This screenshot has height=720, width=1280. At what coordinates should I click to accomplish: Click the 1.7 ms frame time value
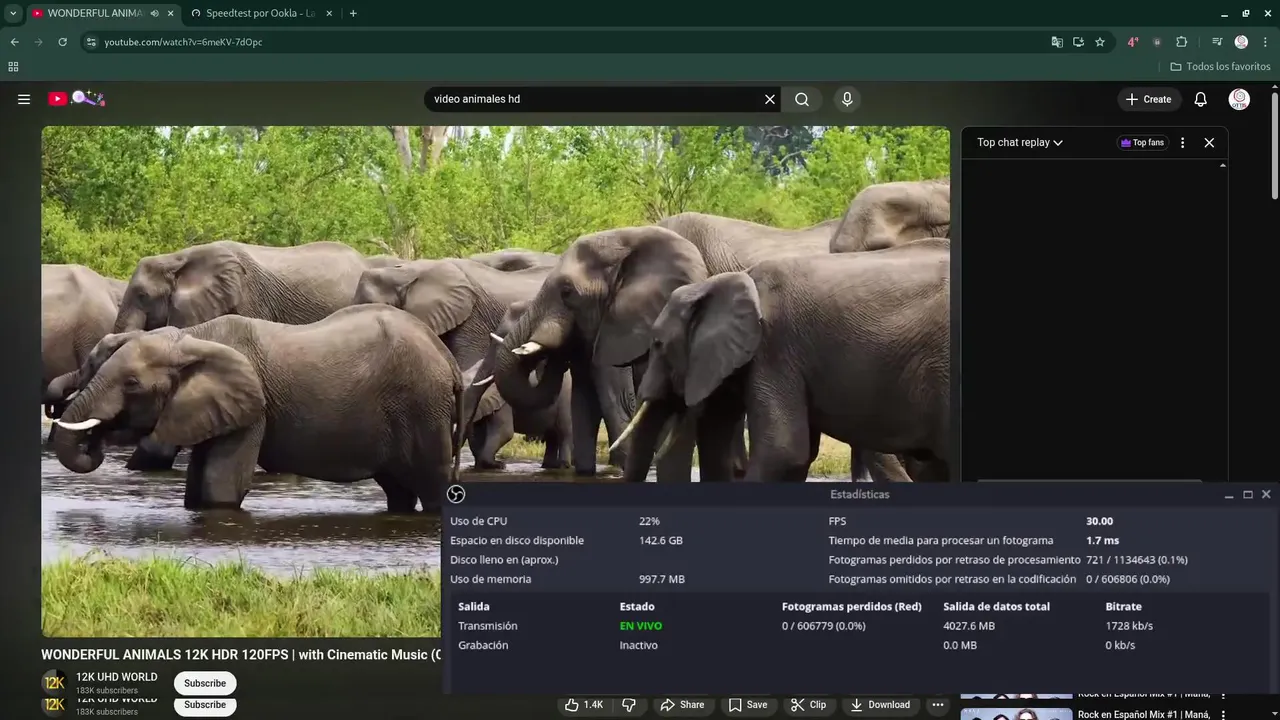point(1102,540)
